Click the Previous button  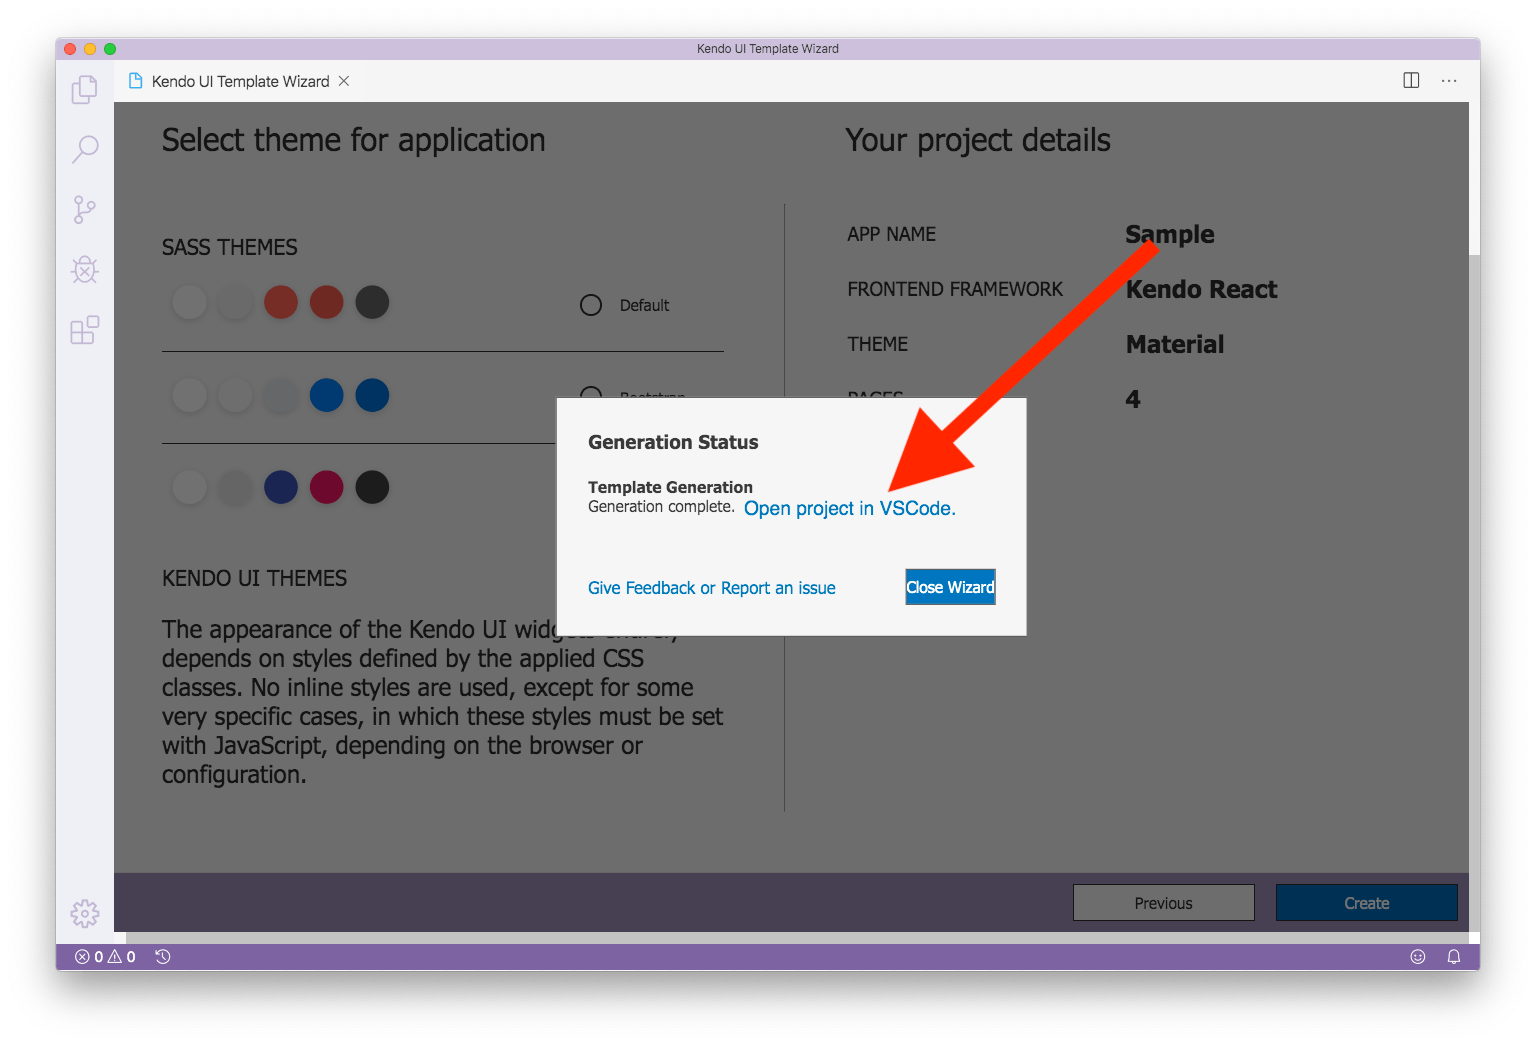click(1164, 903)
